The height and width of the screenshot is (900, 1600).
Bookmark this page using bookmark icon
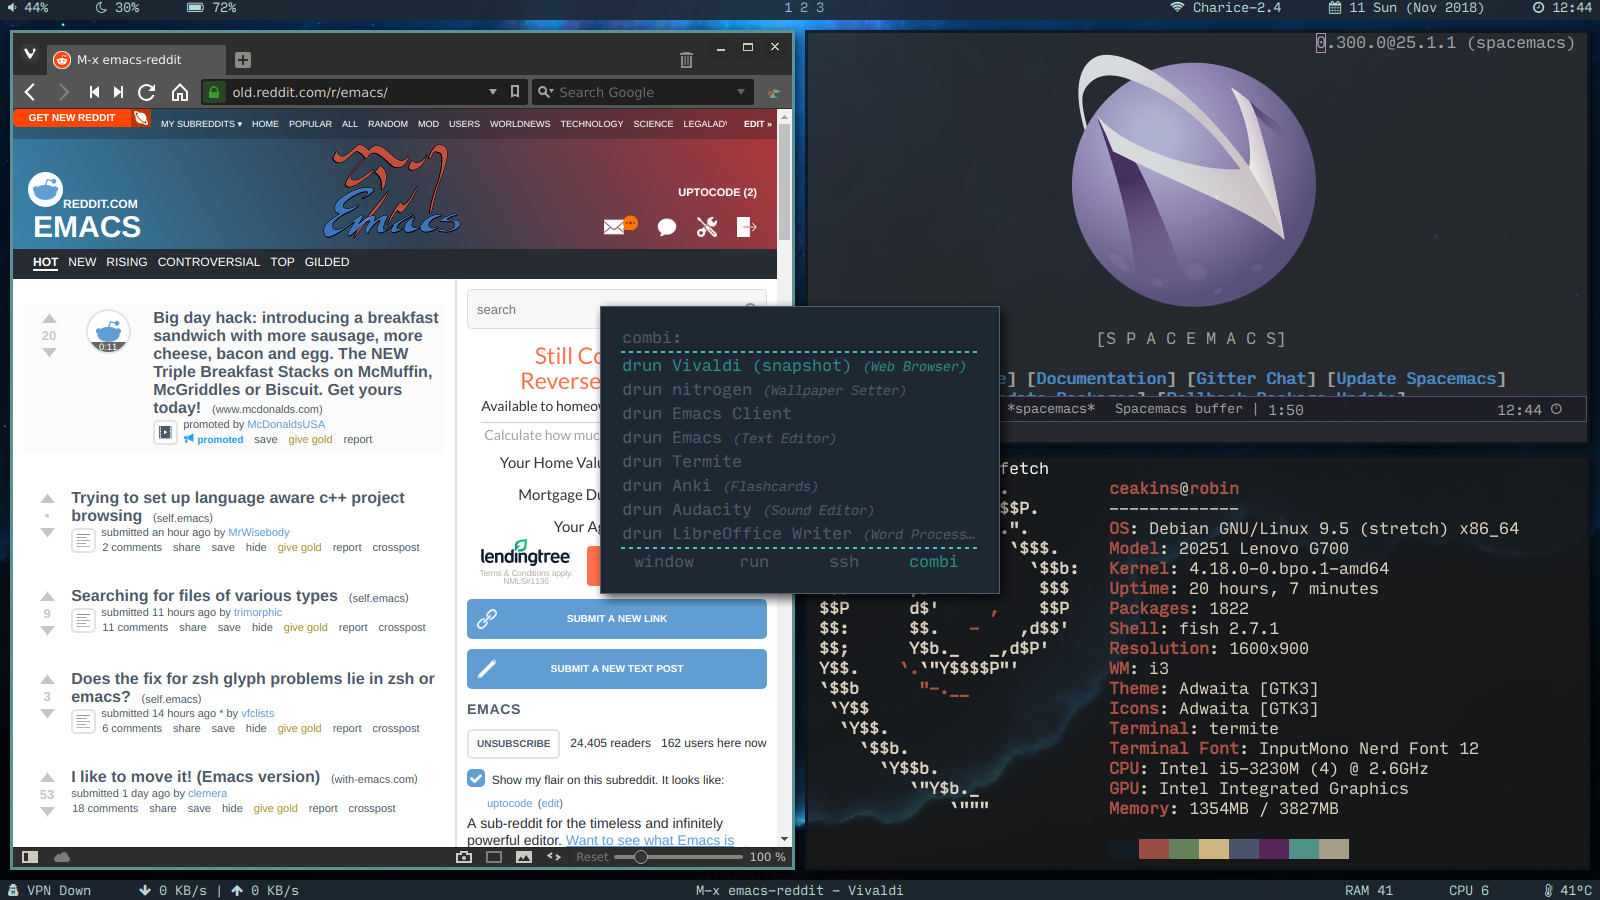515,92
